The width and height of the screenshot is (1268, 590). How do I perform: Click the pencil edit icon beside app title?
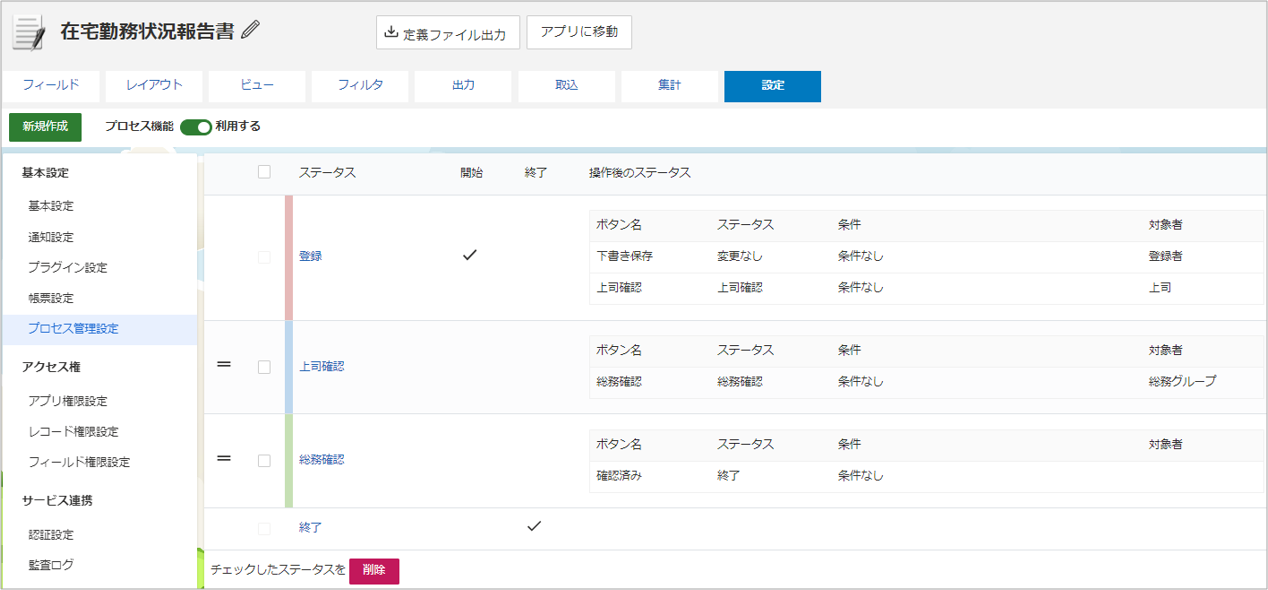[x=251, y=30]
